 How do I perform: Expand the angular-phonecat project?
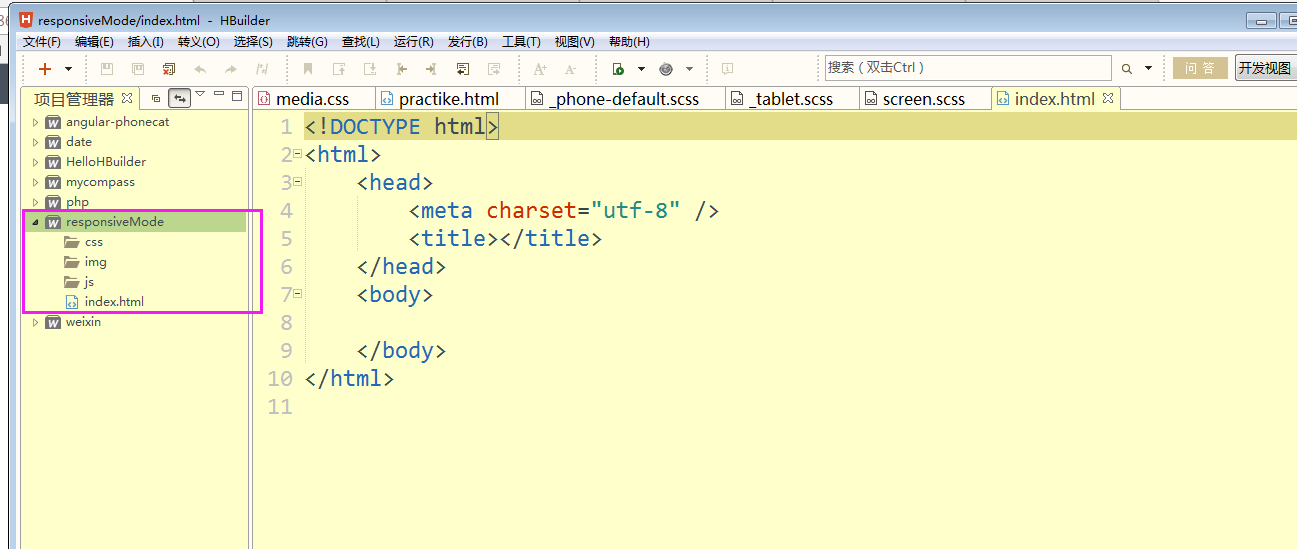[x=36, y=122]
